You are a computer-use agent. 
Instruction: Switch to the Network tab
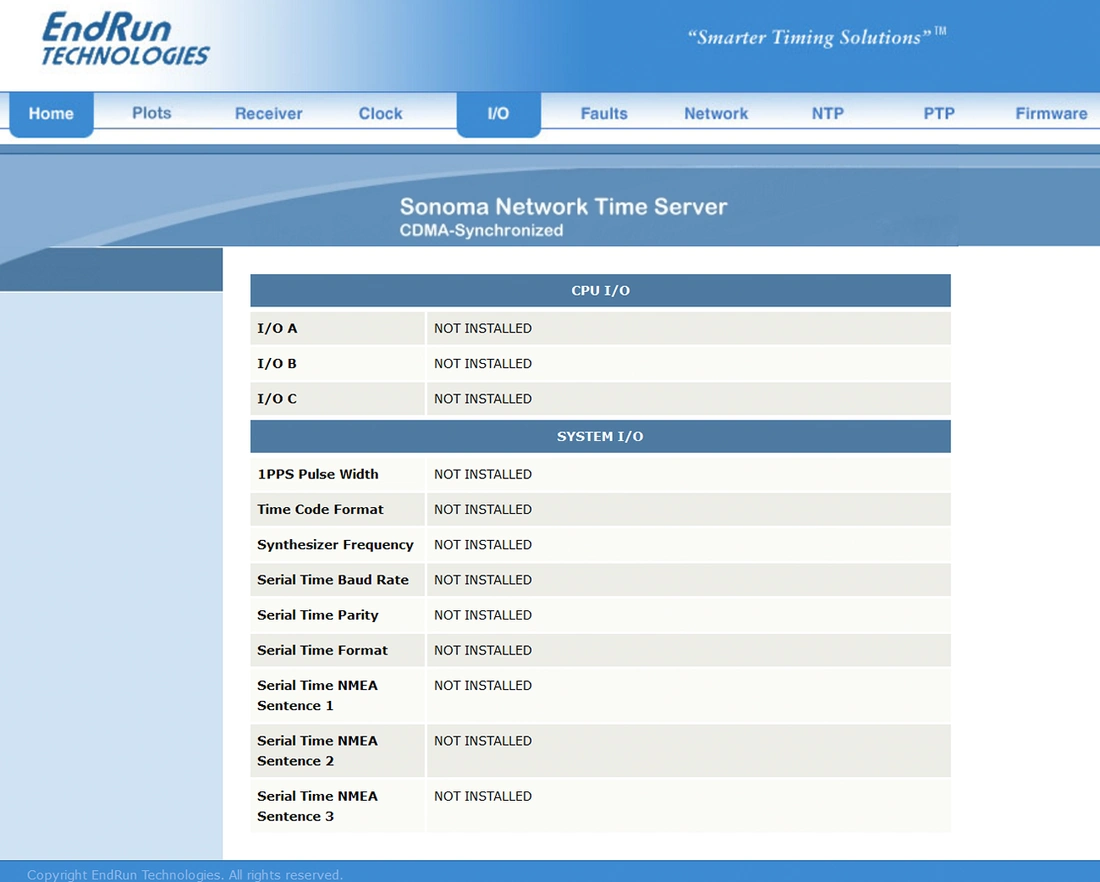[716, 114]
